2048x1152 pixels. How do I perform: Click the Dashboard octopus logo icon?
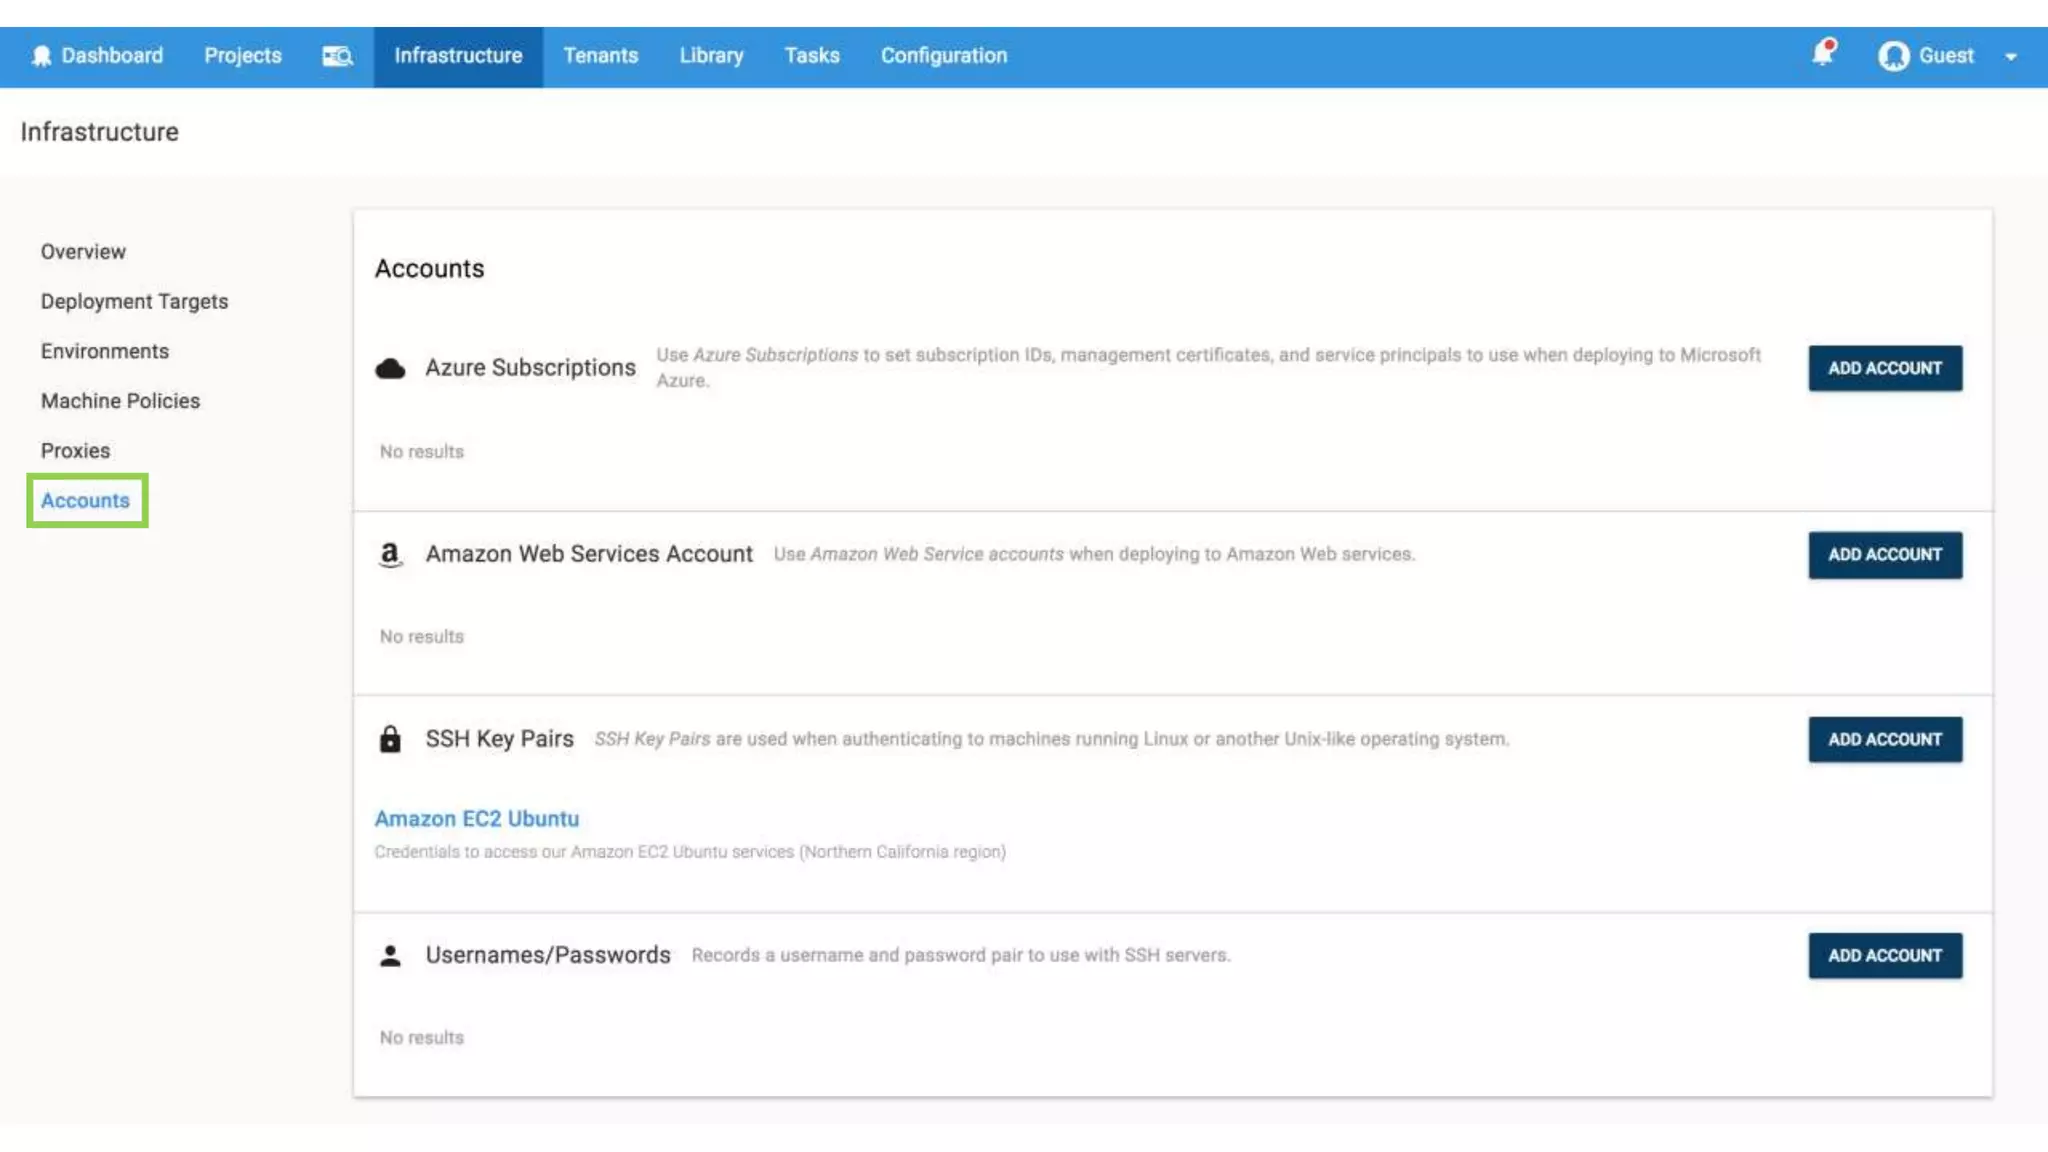(41, 56)
